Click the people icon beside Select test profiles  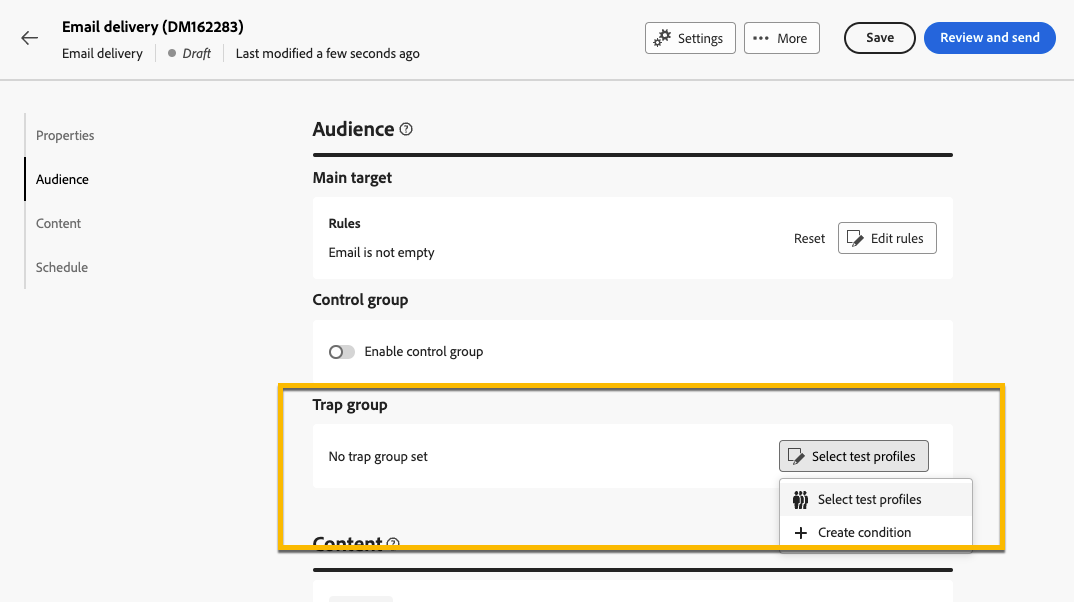[800, 500]
